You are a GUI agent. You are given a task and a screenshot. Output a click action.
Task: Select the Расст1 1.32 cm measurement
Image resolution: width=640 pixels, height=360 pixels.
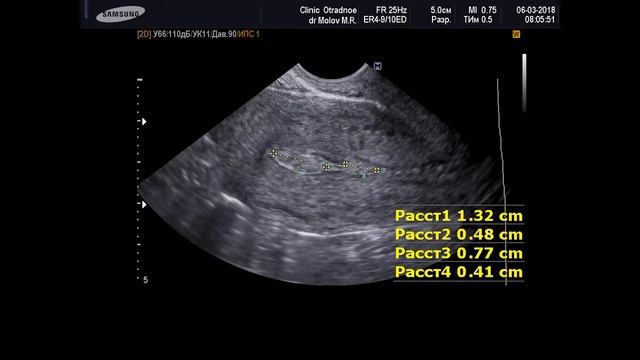(459, 216)
